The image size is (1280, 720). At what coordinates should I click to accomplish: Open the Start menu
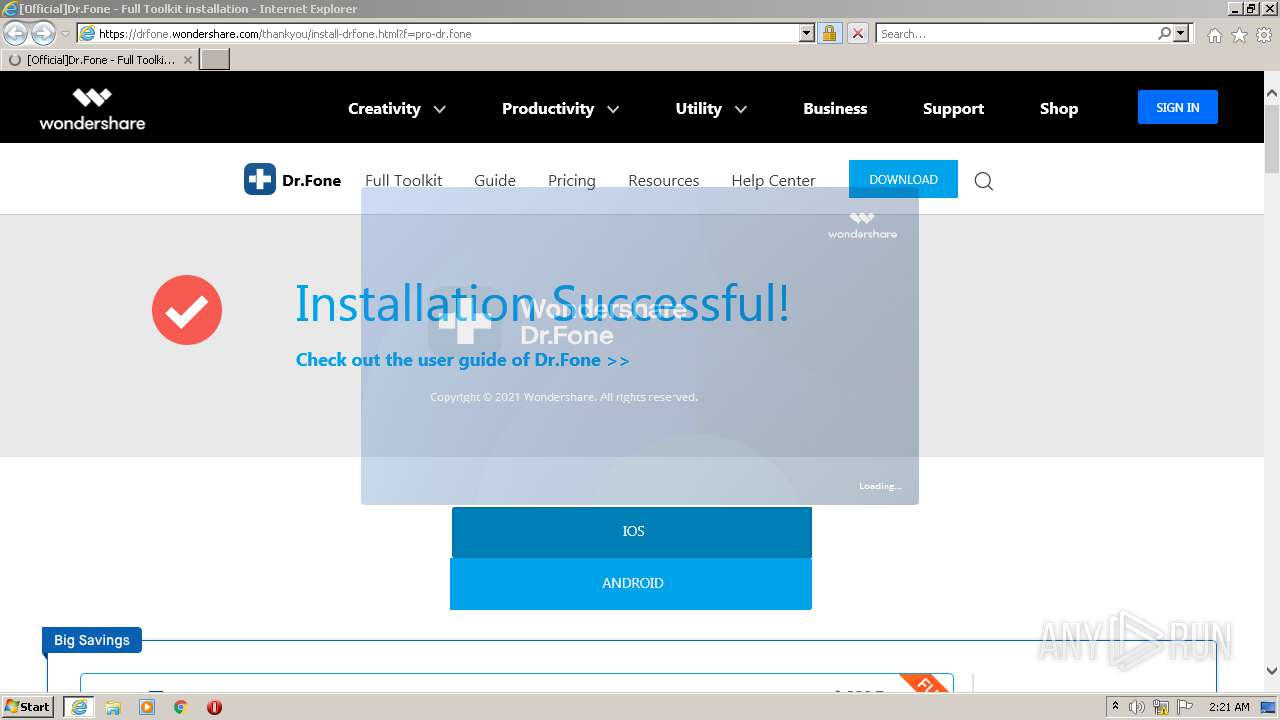click(x=28, y=707)
